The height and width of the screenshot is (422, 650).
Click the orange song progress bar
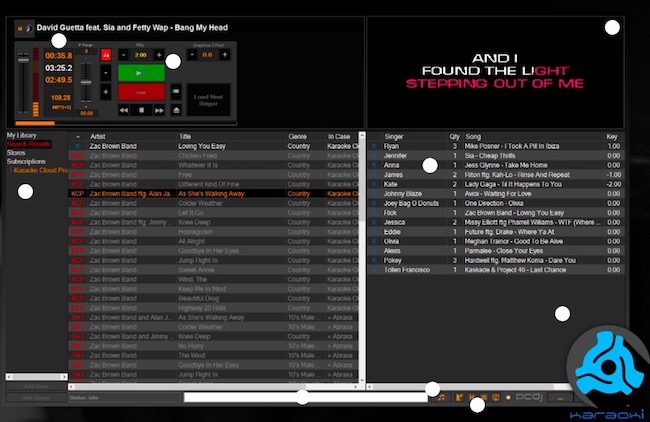click(35, 123)
